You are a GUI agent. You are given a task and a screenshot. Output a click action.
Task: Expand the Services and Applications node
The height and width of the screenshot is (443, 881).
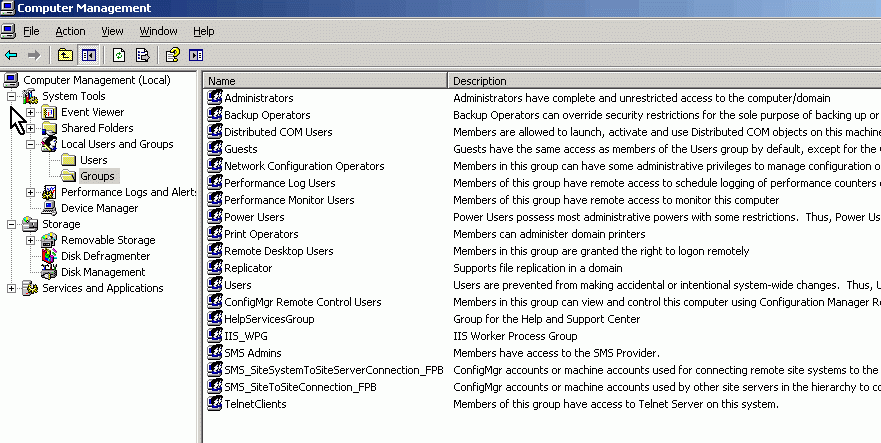pos(11,288)
